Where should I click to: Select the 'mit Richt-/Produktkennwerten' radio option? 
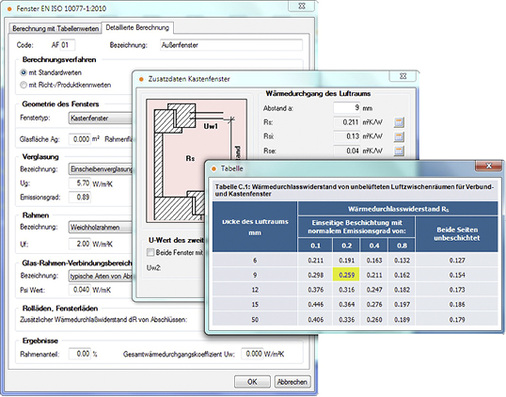[23, 85]
